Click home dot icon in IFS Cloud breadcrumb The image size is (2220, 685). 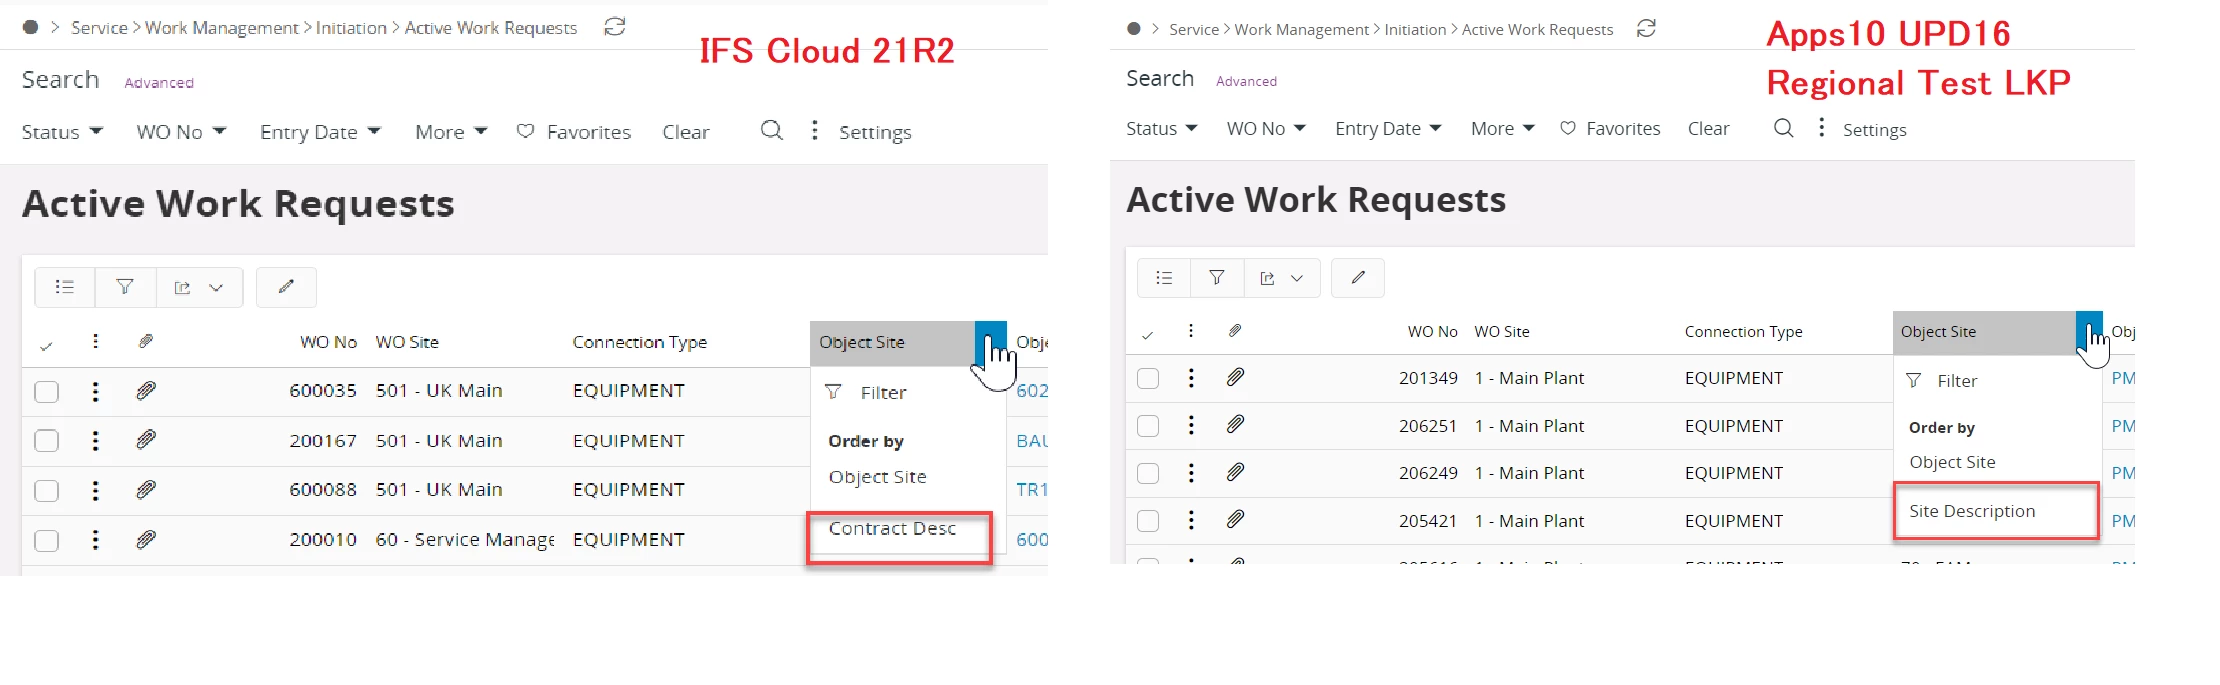tap(31, 27)
